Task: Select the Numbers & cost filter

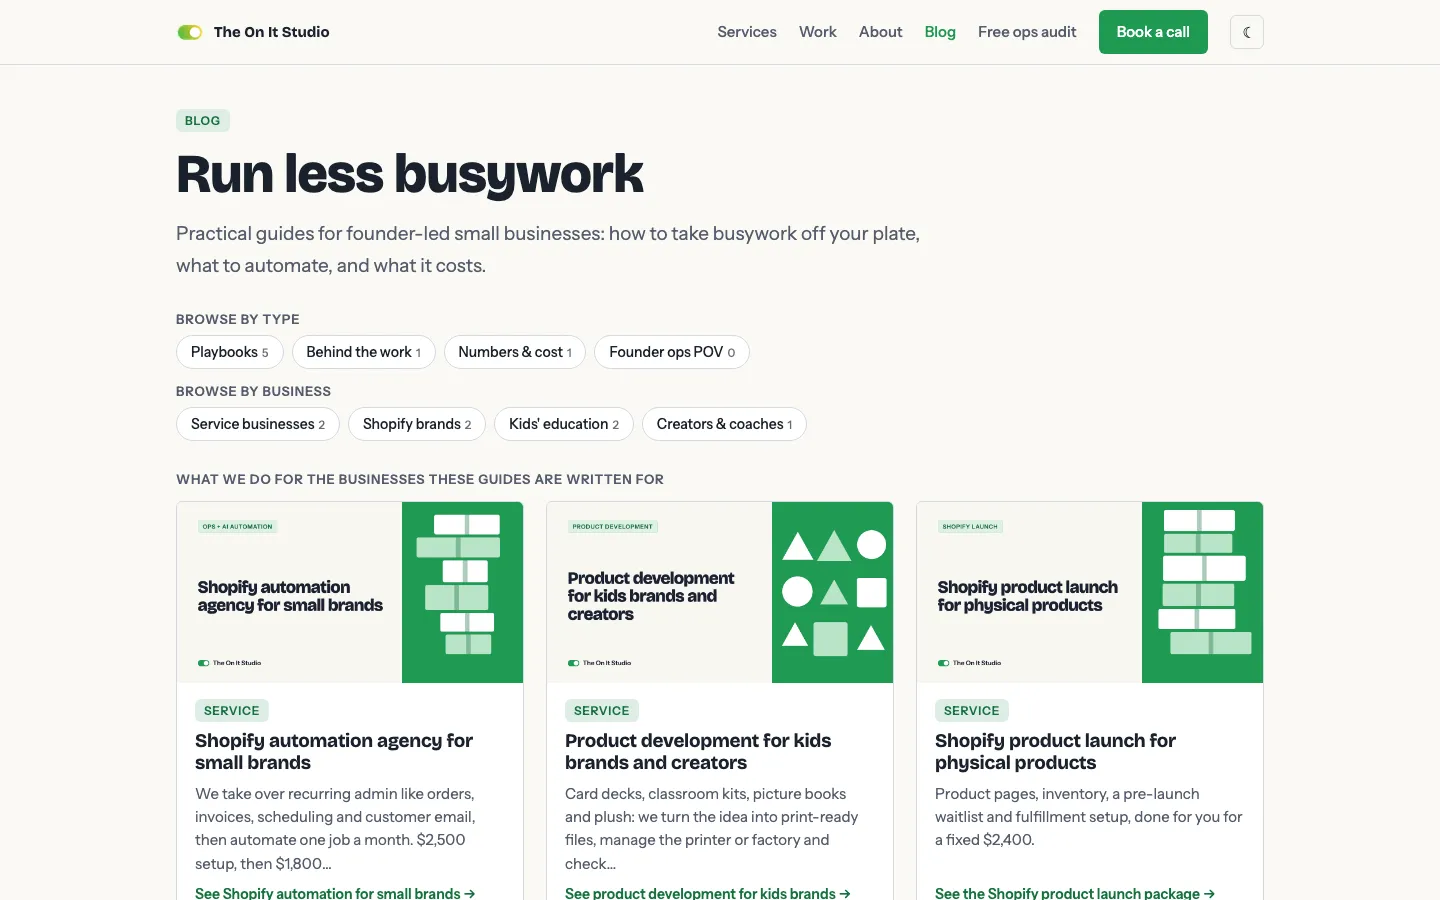Action: (x=515, y=352)
